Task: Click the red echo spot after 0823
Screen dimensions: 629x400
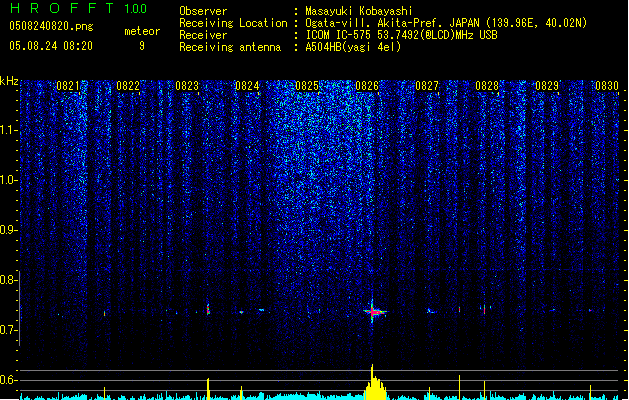Action: point(208,309)
